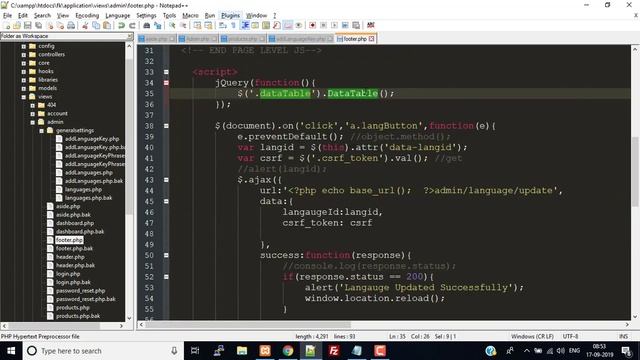Toggle Synchronize Horizontal Scrolling icon
The width and height of the screenshot is (640, 360).
click(x=208, y=25)
